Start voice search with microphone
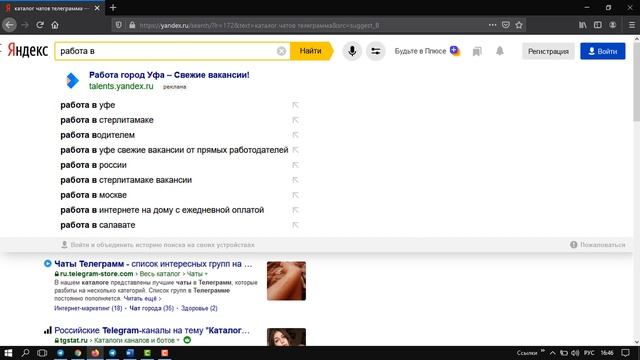This screenshot has height=360, width=640. [x=352, y=51]
